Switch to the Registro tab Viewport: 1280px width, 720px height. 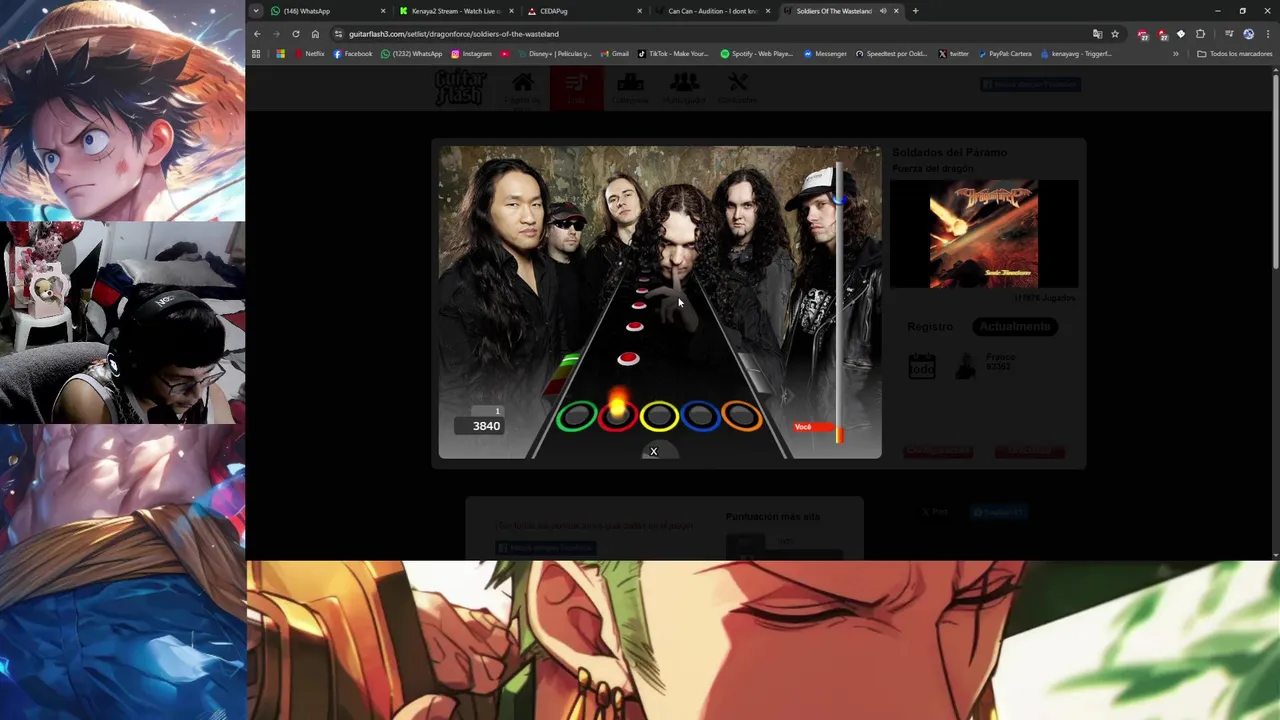pos(930,327)
